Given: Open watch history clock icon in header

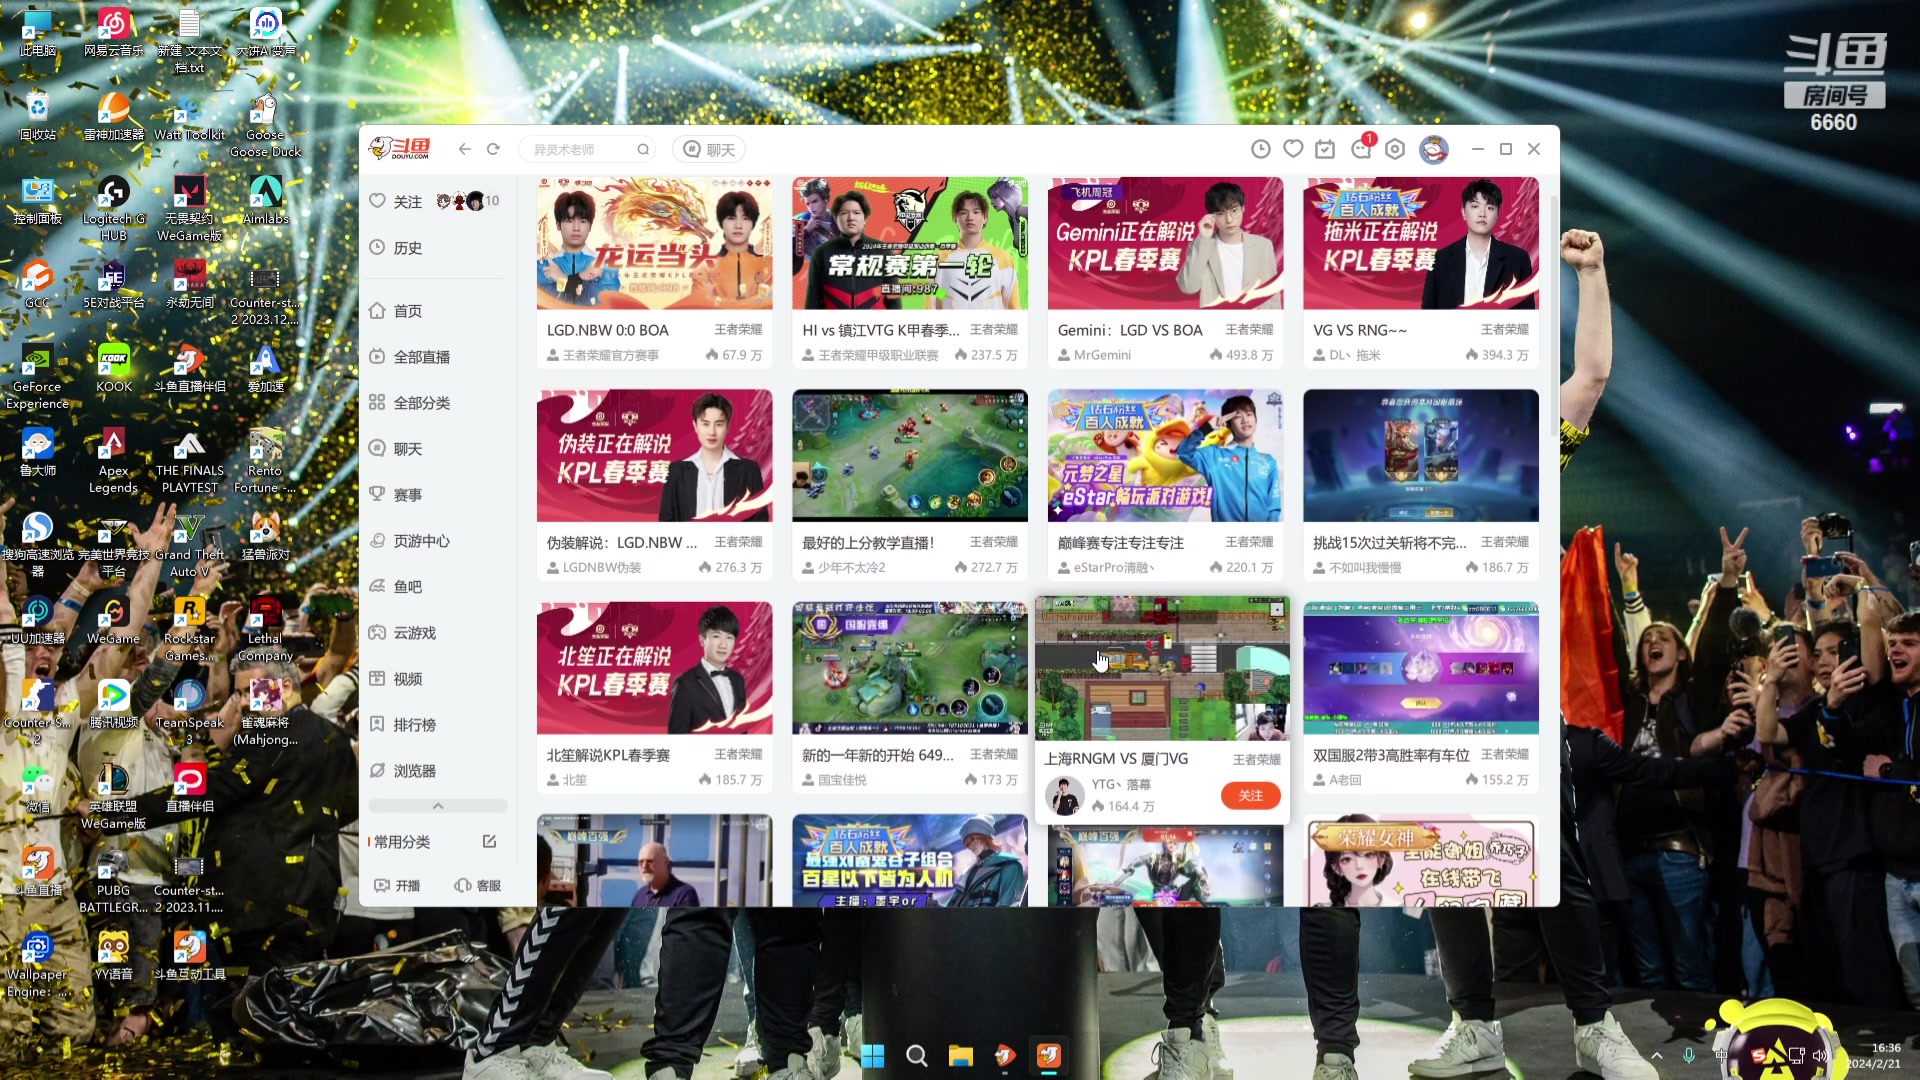Looking at the screenshot, I should (1261, 149).
